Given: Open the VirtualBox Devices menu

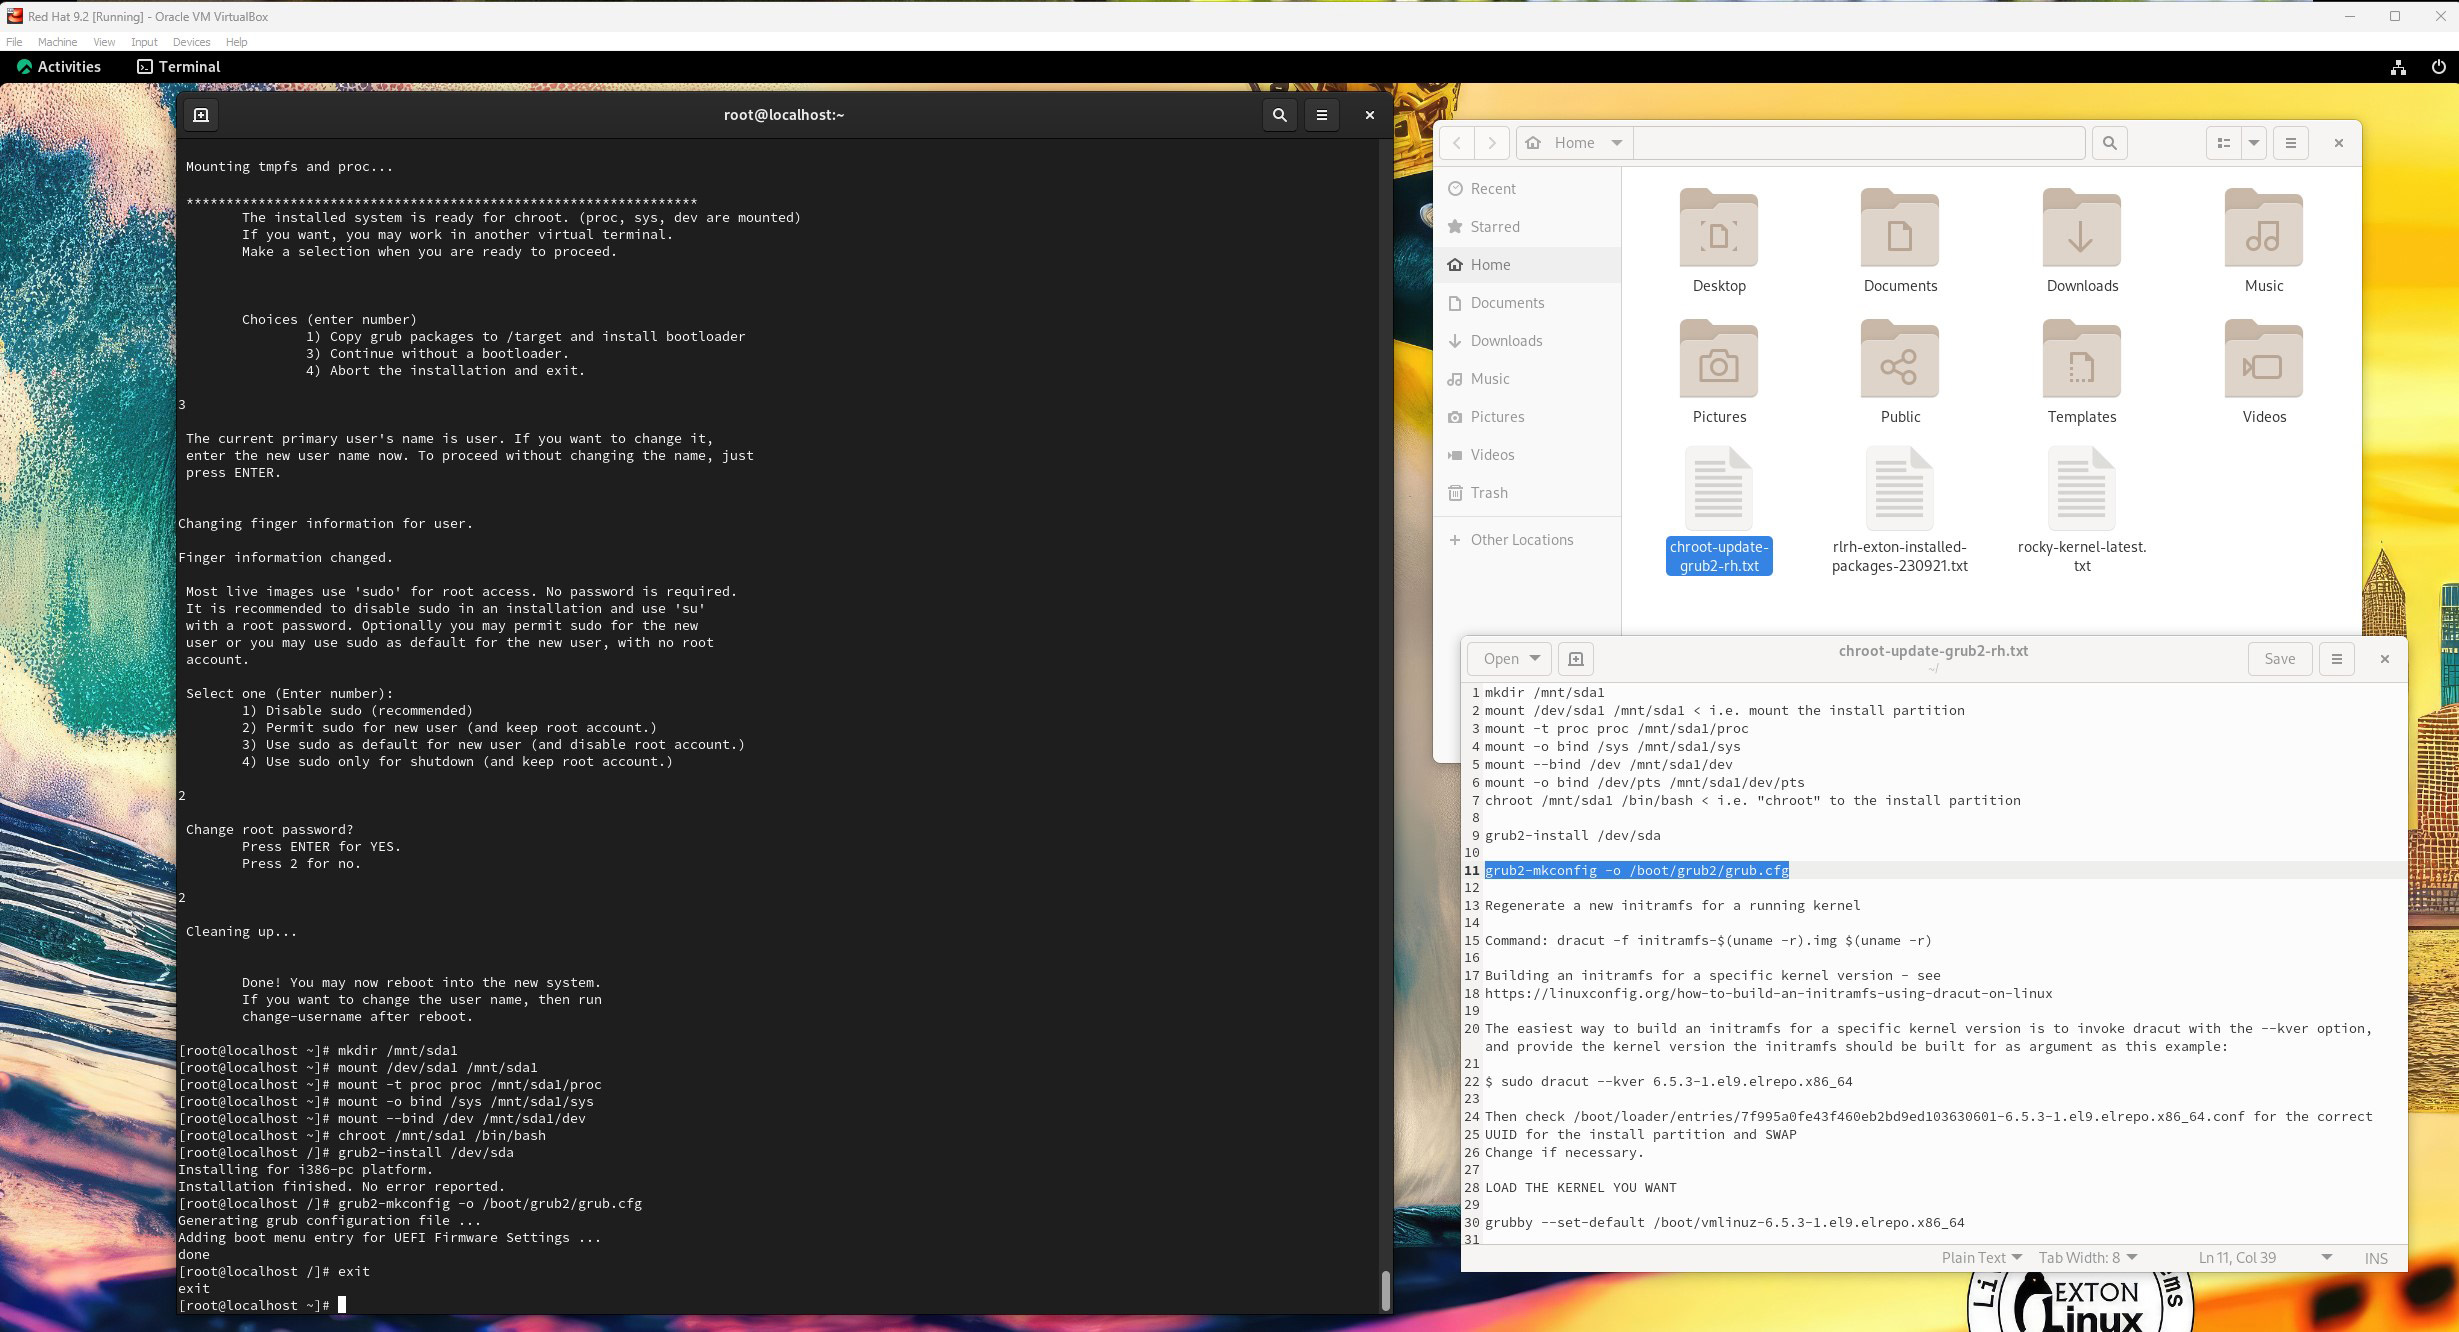Looking at the screenshot, I should [191, 42].
